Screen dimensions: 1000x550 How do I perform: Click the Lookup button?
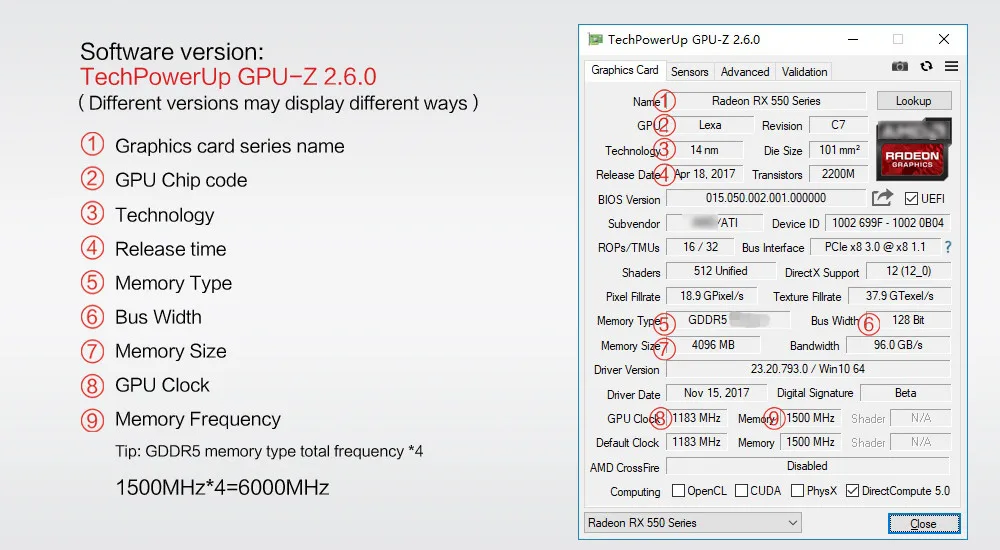[914, 101]
